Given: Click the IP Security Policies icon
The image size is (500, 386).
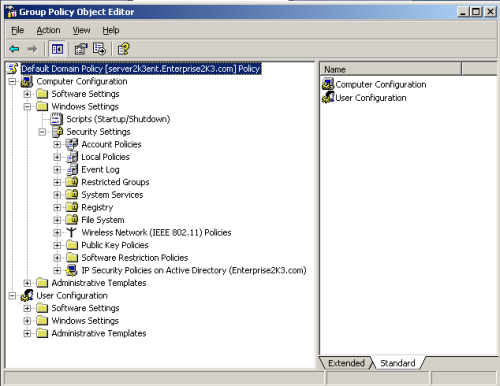Looking at the screenshot, I should 71,270.
